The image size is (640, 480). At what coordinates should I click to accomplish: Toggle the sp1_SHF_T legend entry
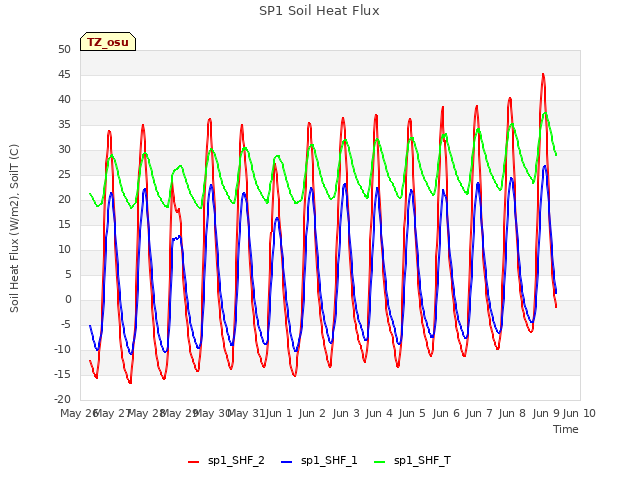click(412, 460)
